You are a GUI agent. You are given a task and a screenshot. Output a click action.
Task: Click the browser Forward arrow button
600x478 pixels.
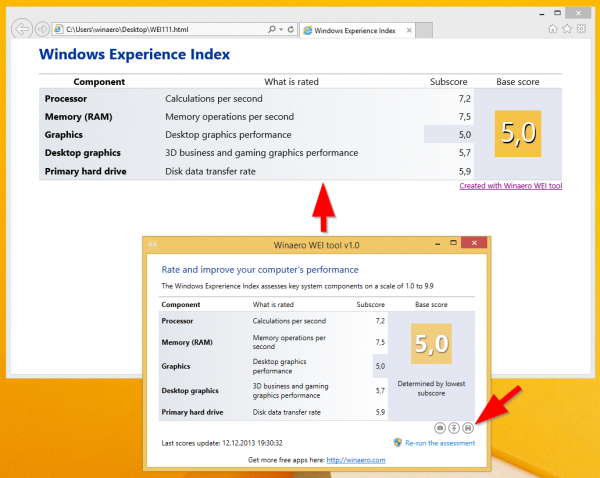(x=42, y=29)
